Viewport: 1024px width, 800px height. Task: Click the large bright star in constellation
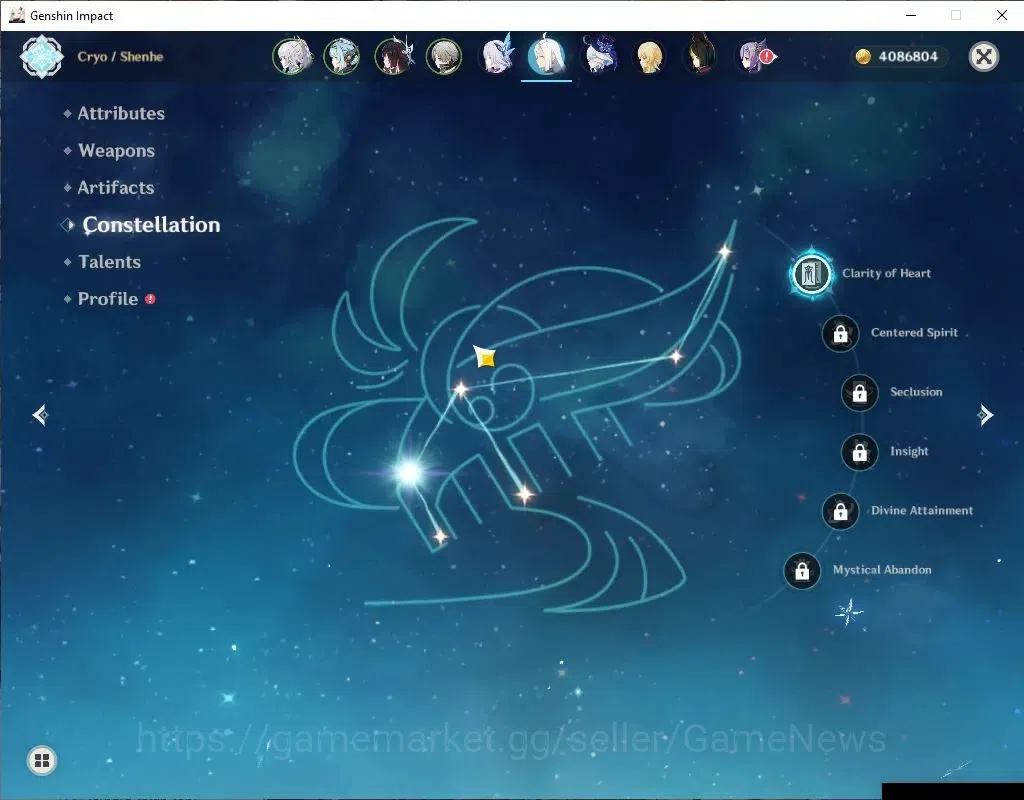[x=409, y=472]
